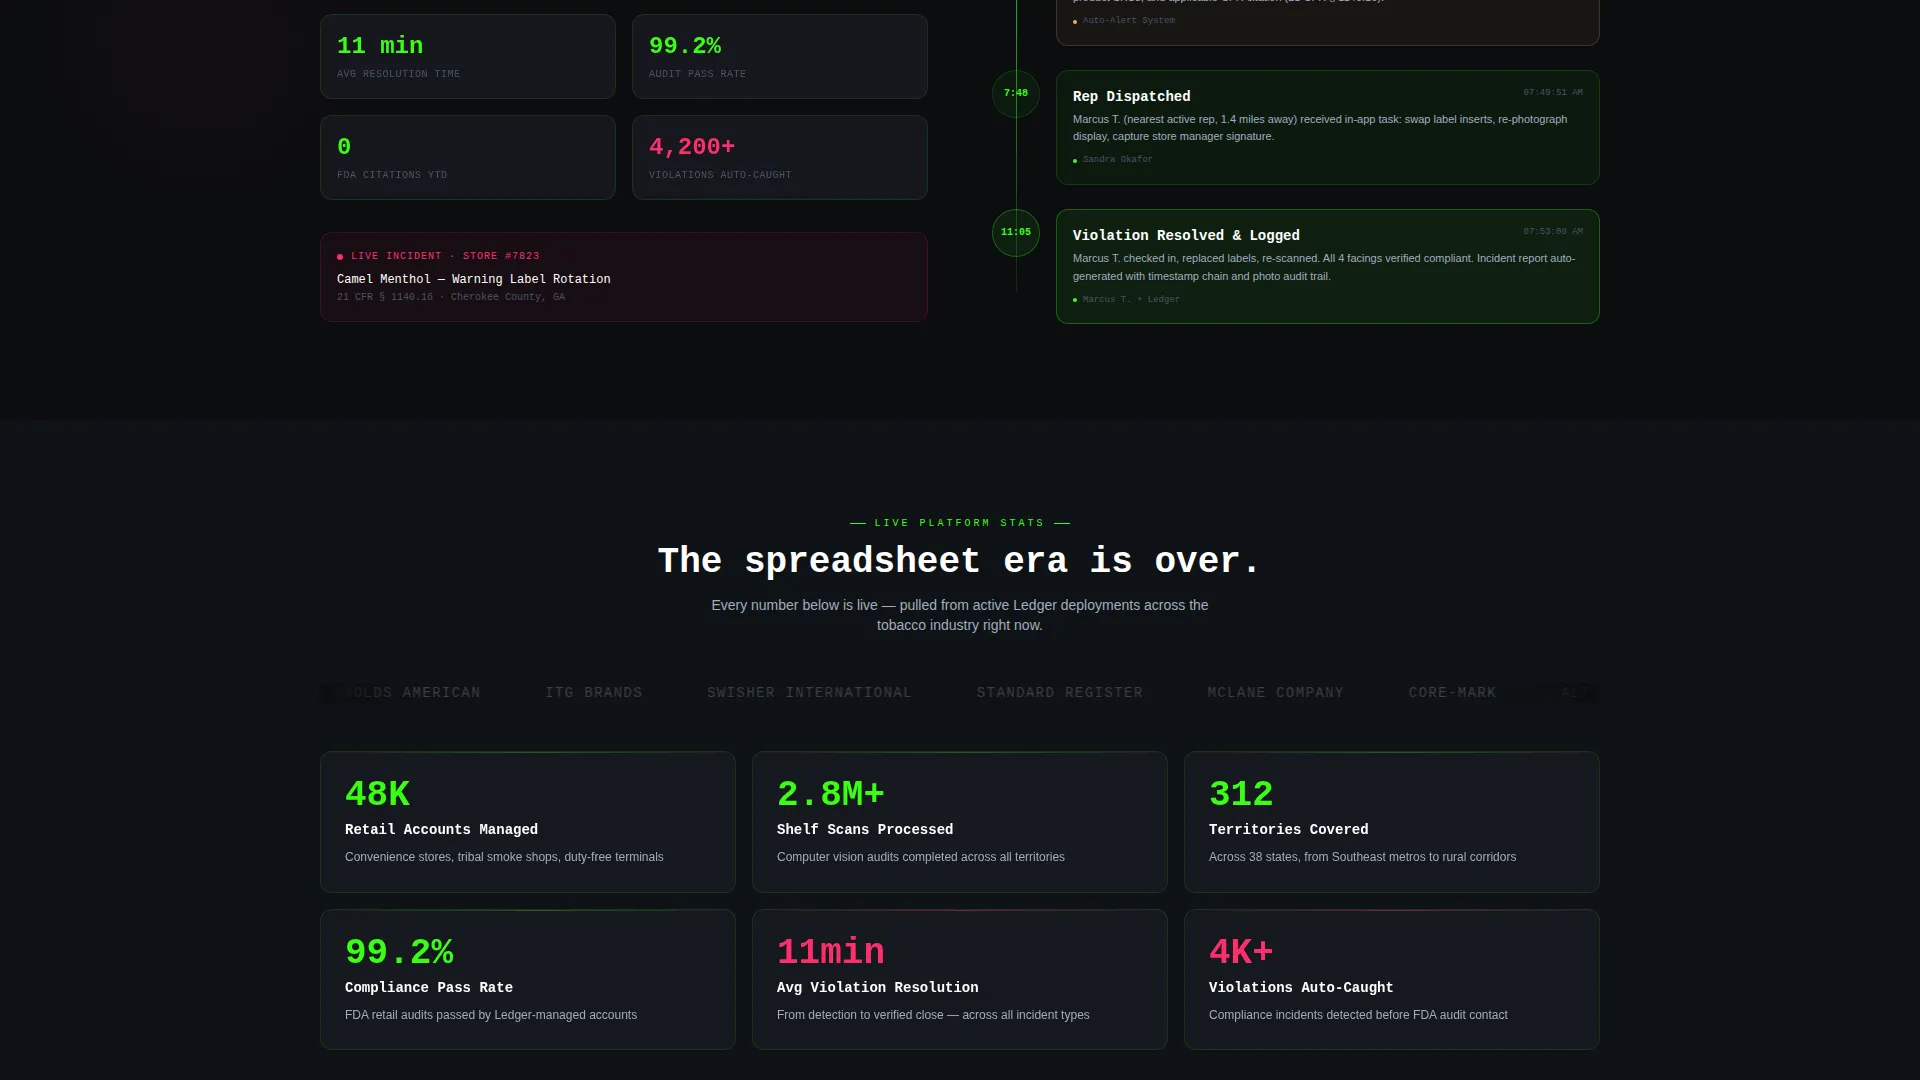Click Camel Menthol — Warning Label Rotation text
Viewport: 1920px width, 1080px height.
473,279
